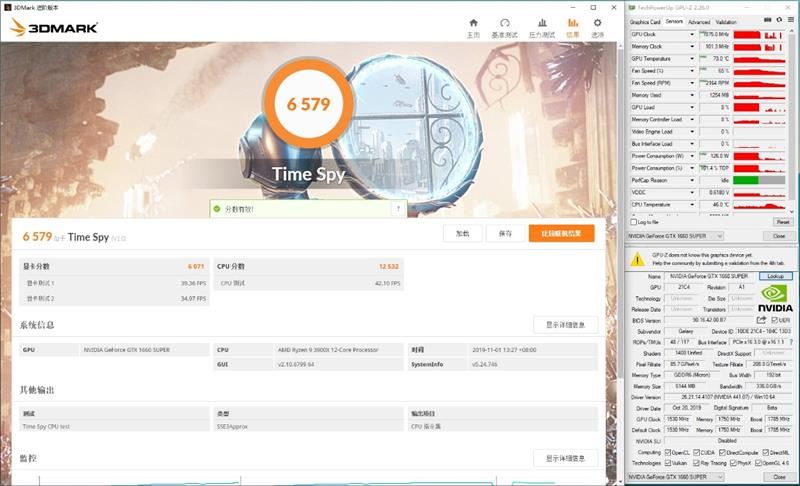Click the Lookup button
Image resolution: width=800 pixels, height=486 pixels.
tap(776, 276)
